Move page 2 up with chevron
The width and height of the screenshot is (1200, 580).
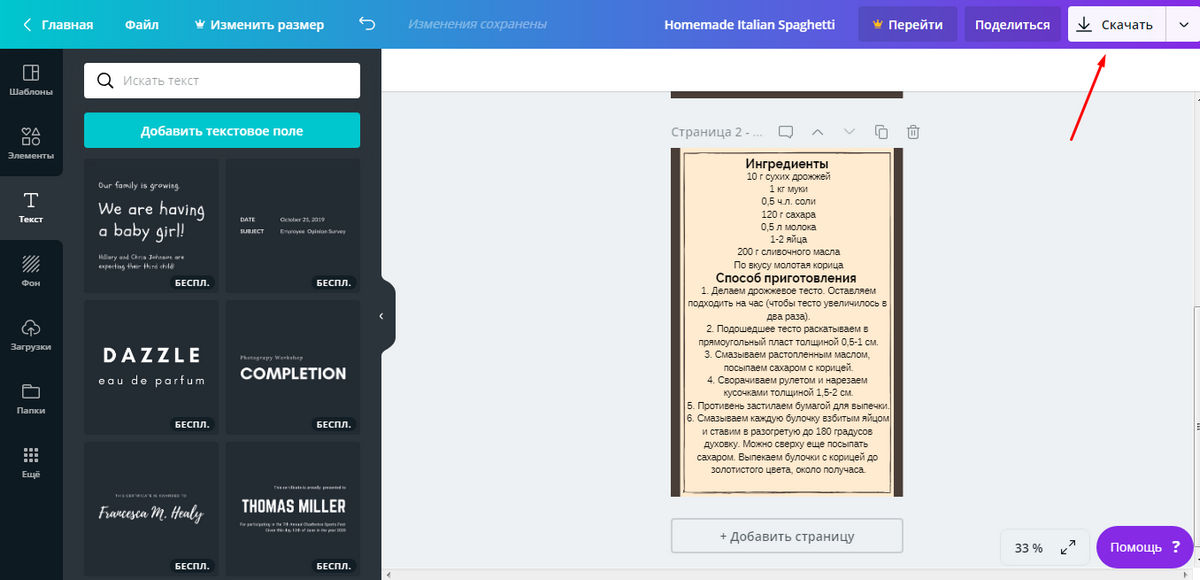tap(817, 132)
